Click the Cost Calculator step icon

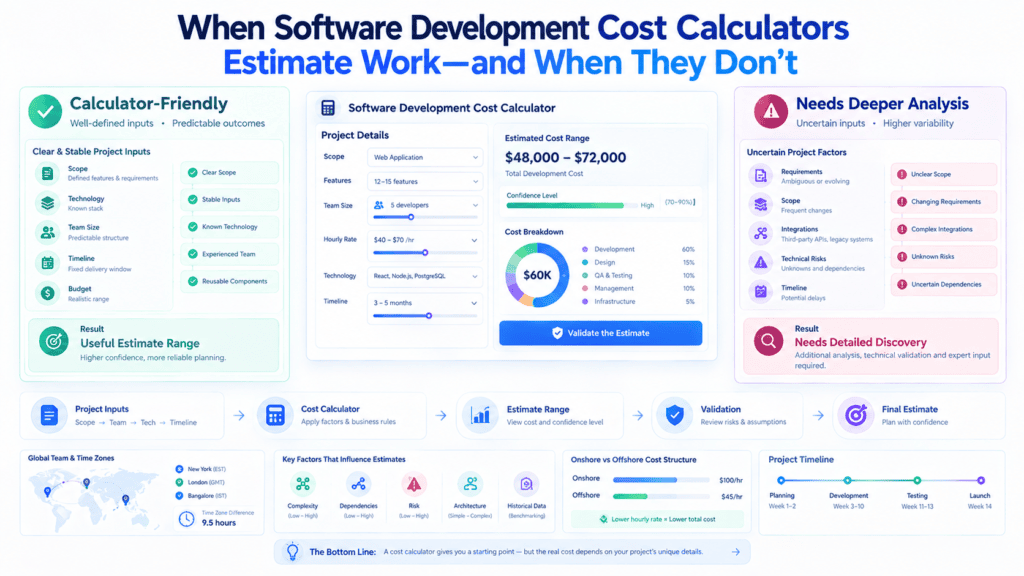(x=275, y=415)
